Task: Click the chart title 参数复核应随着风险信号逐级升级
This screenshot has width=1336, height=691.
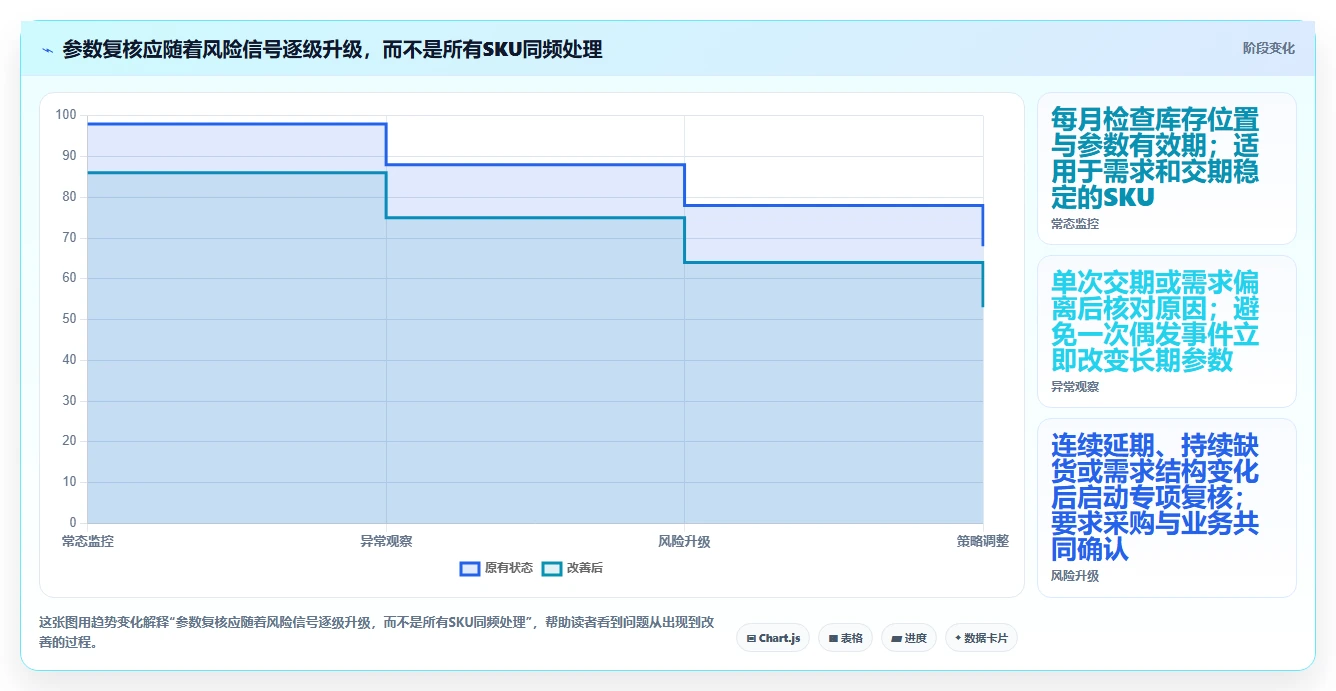Action: point(332,50)
